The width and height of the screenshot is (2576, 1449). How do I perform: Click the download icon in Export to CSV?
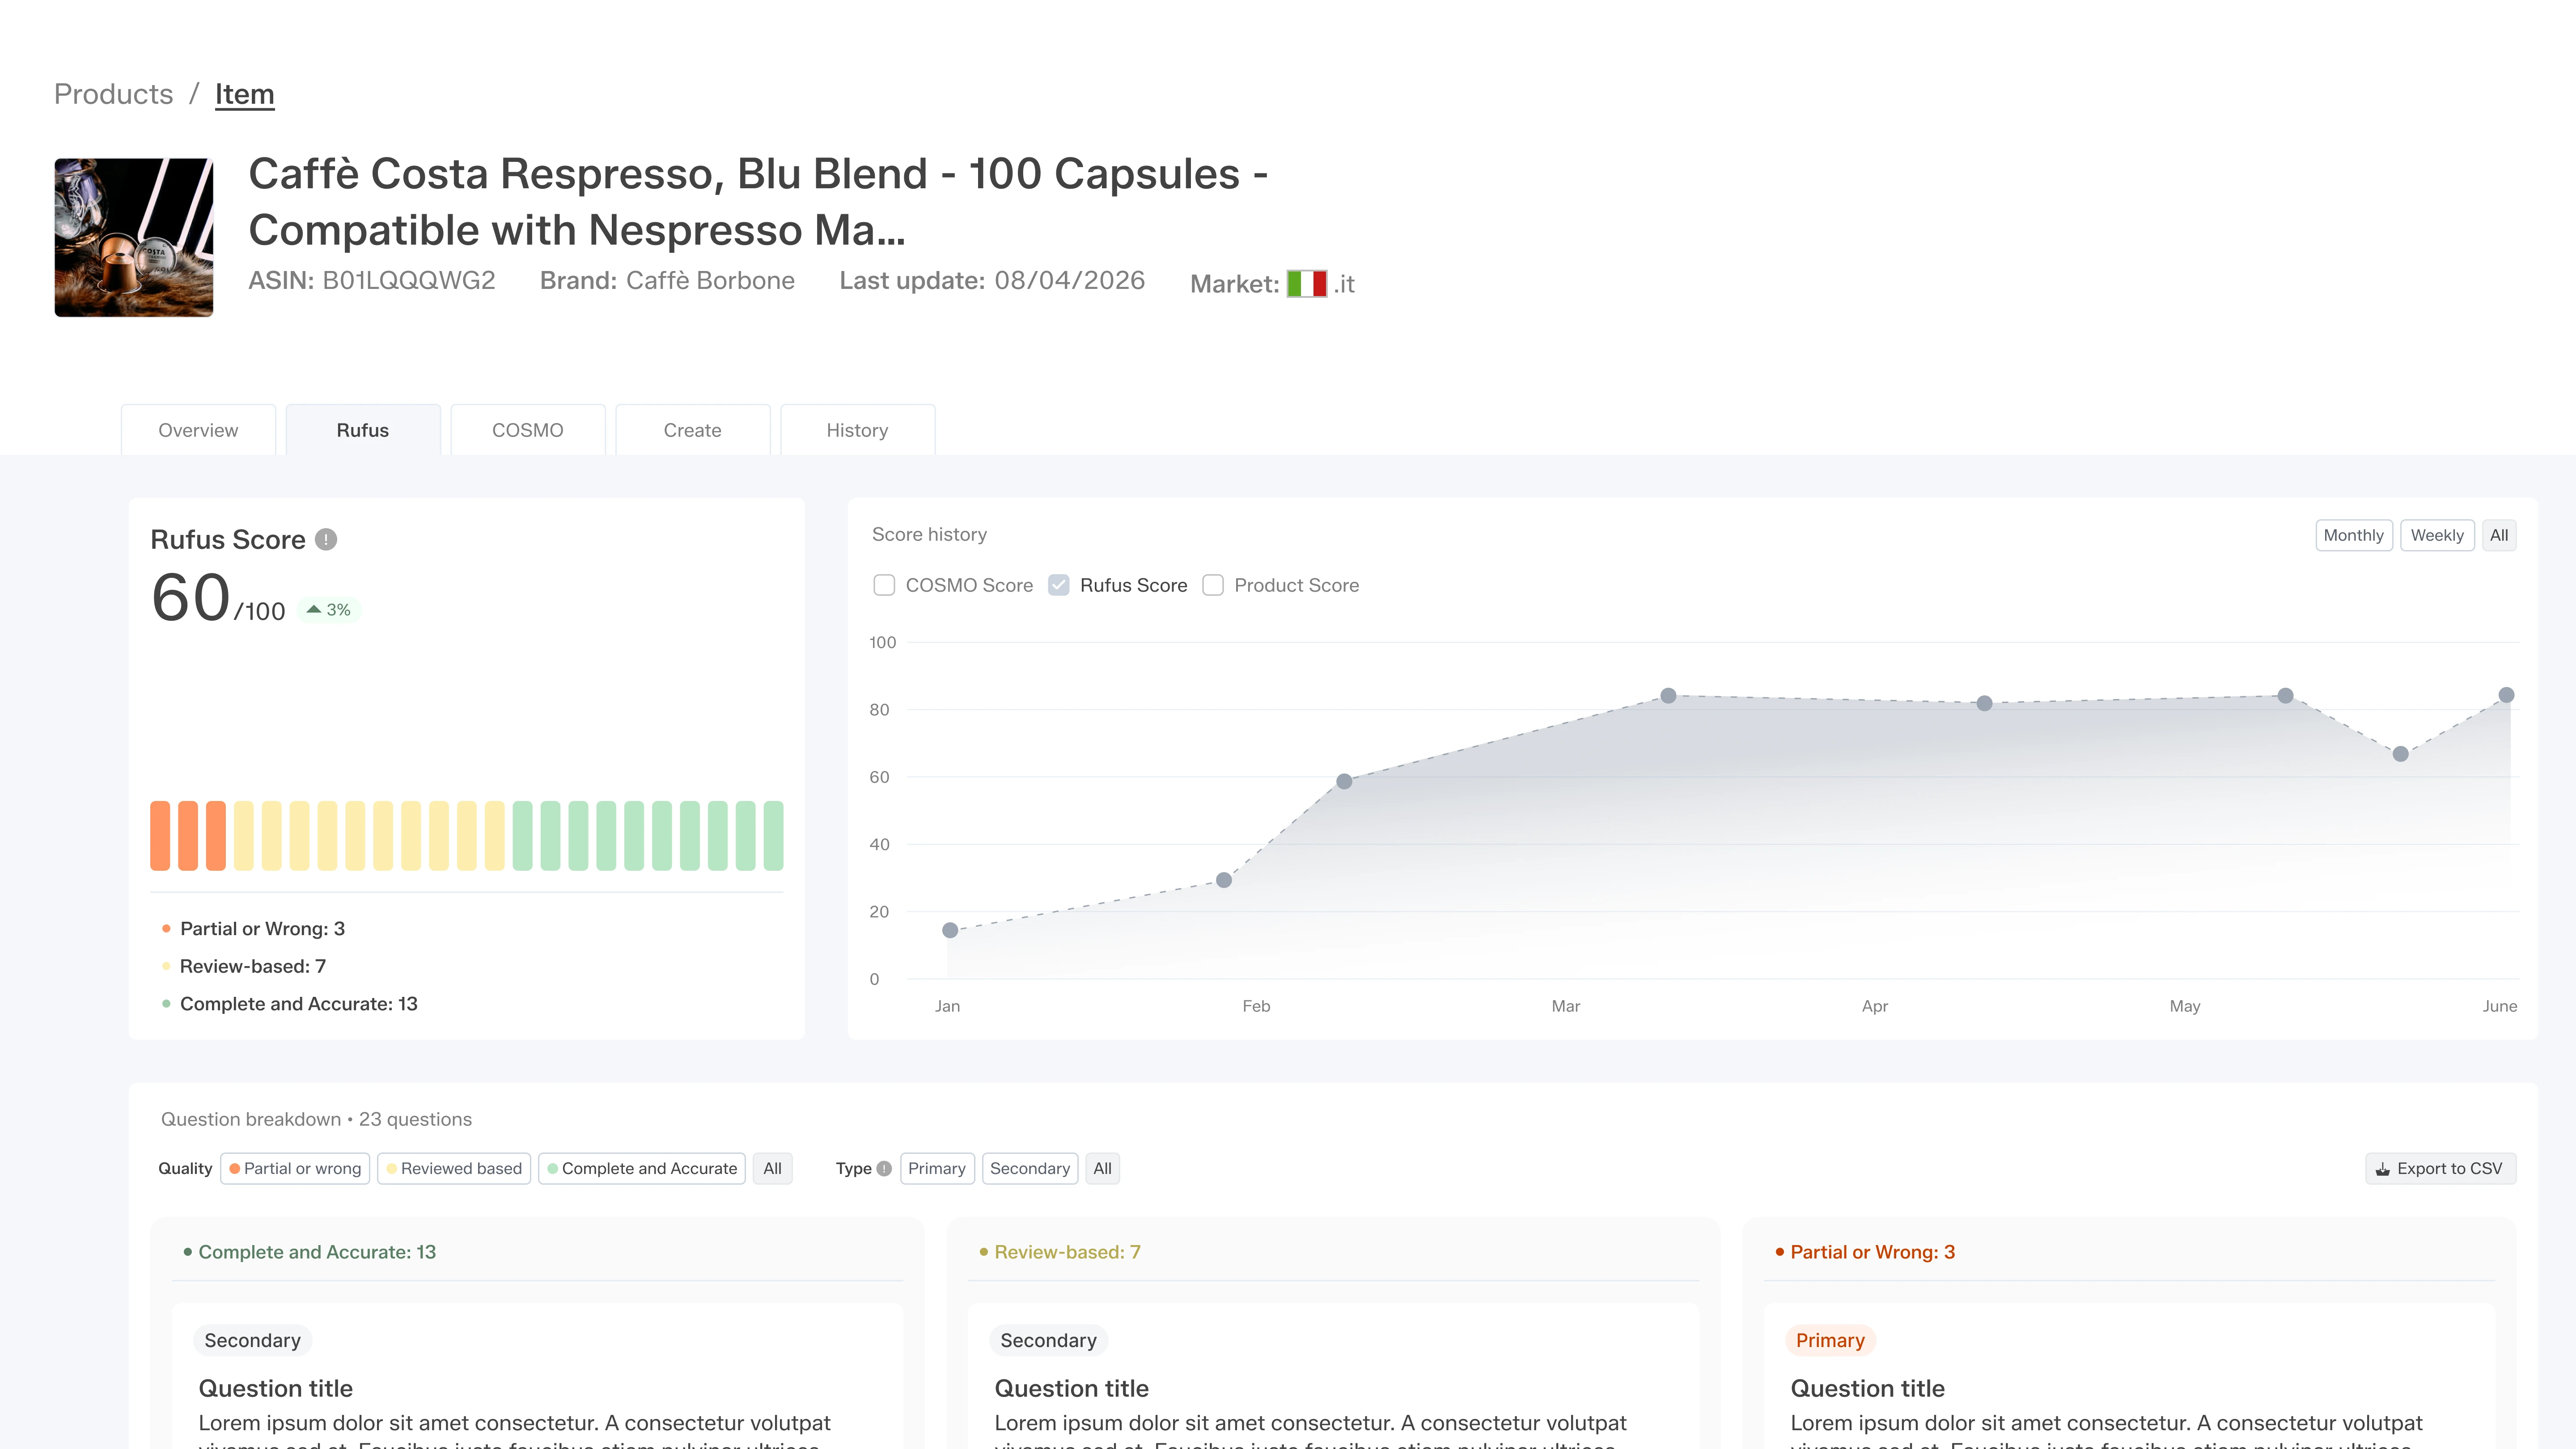pyautogui.click(x=2383, y=1169)
